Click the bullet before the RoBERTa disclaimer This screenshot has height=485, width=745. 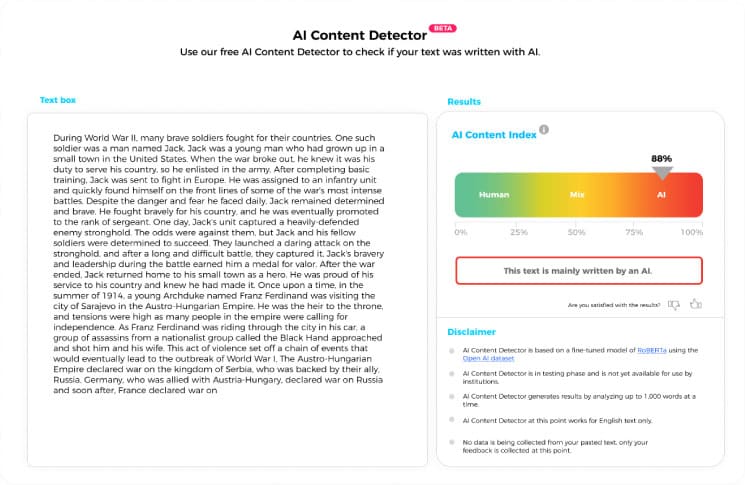coord(452,351)
